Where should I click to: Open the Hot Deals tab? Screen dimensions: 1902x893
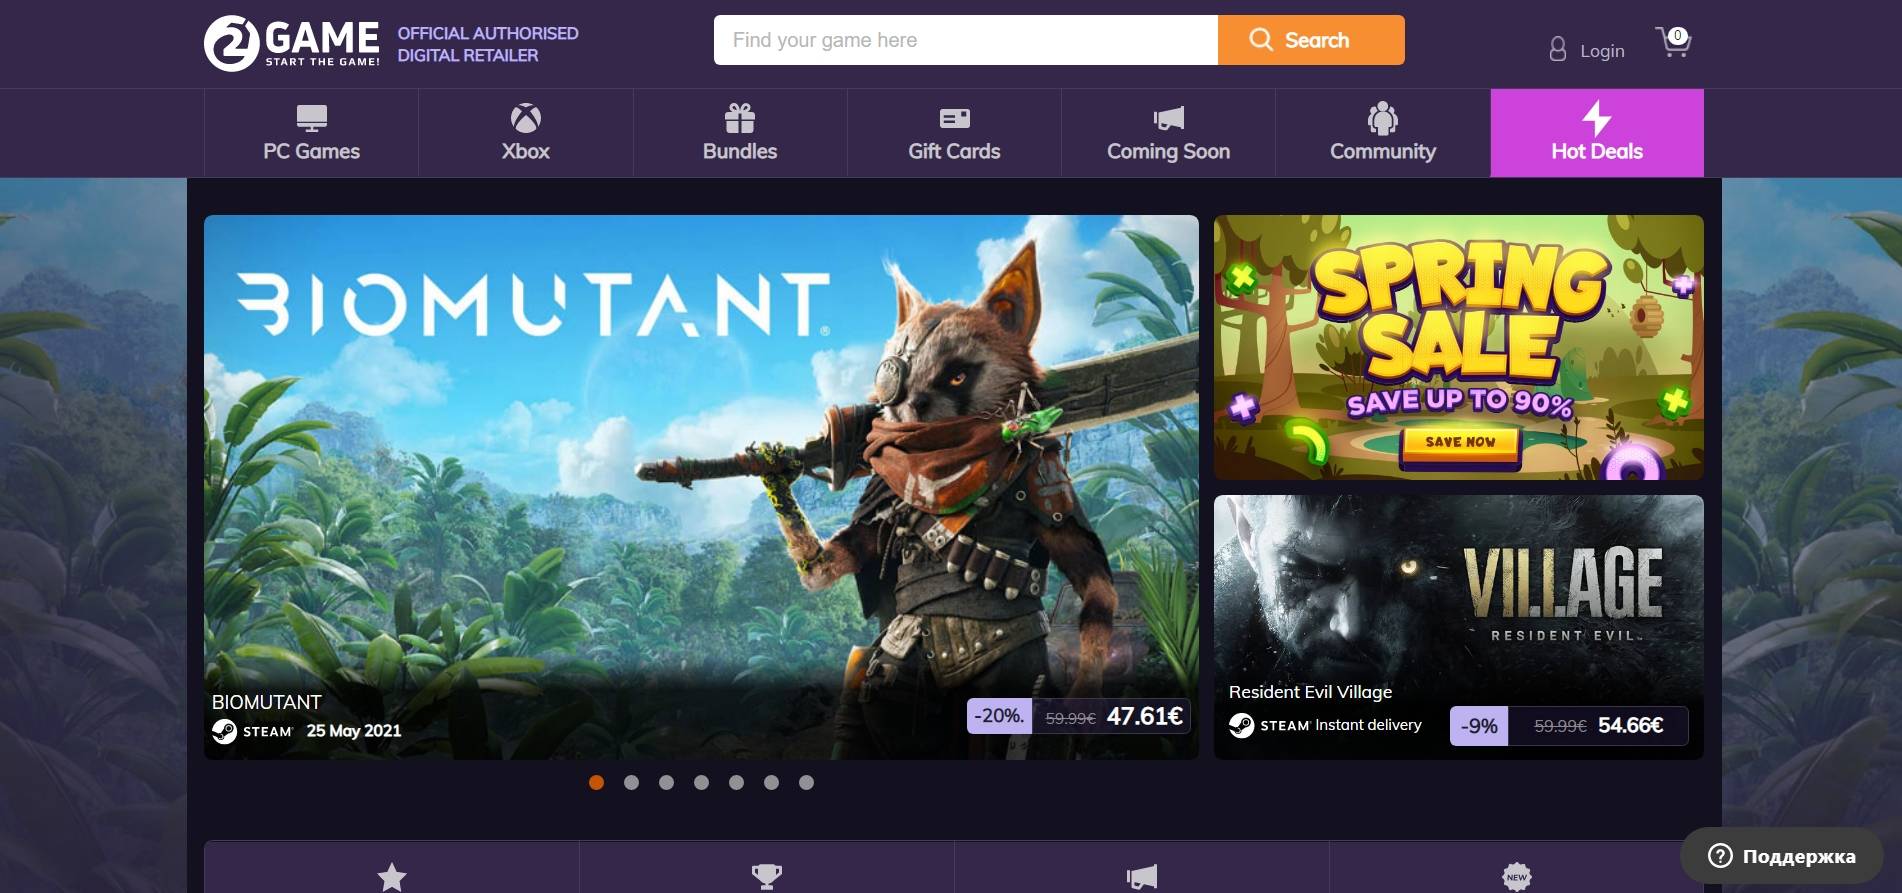click(1597, 133)
